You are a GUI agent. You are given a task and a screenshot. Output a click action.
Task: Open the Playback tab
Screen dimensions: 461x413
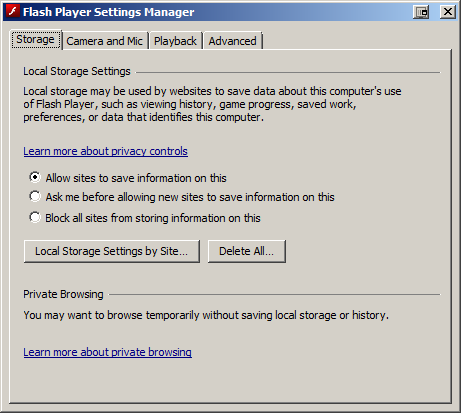point(175,41)
